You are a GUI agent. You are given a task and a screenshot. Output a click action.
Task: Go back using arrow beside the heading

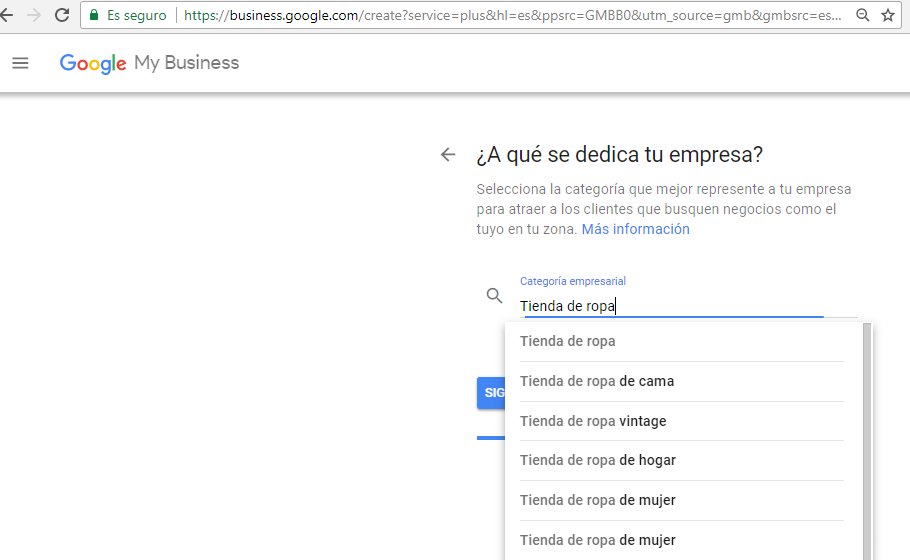(448, 155)
